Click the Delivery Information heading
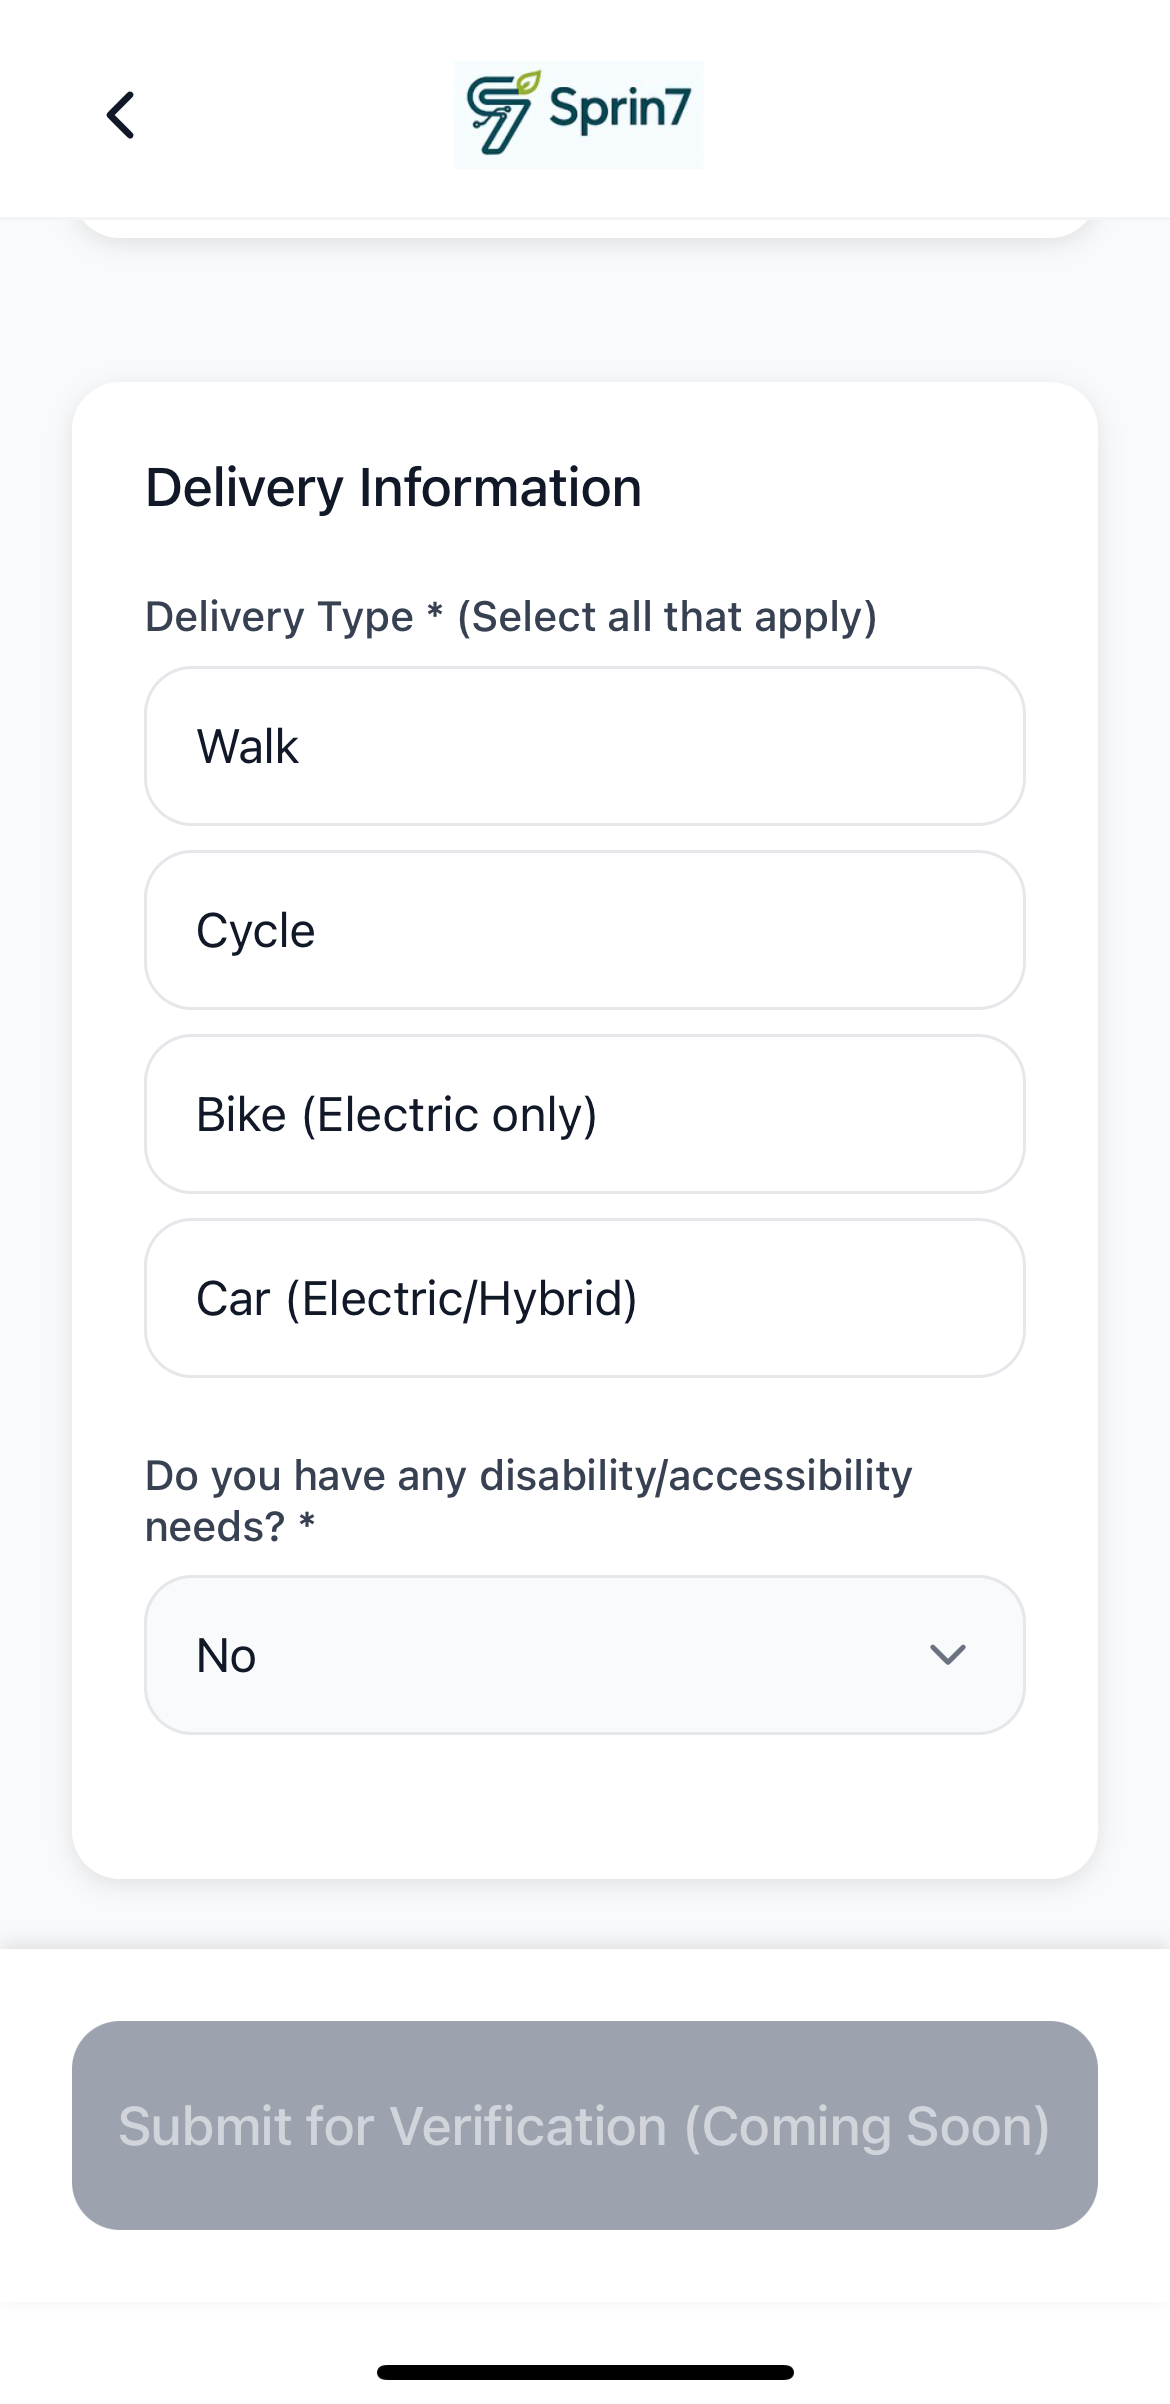Viewport: 1170px width, 2404px height. point(393,488)
